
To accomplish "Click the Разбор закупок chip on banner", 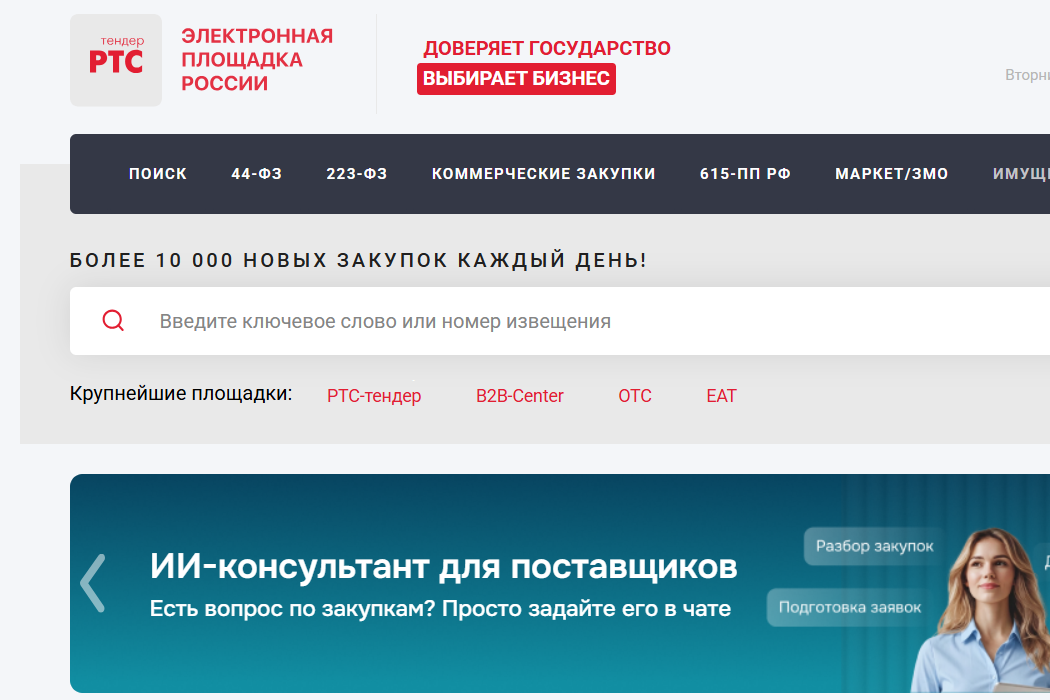I will pos(875,546).
